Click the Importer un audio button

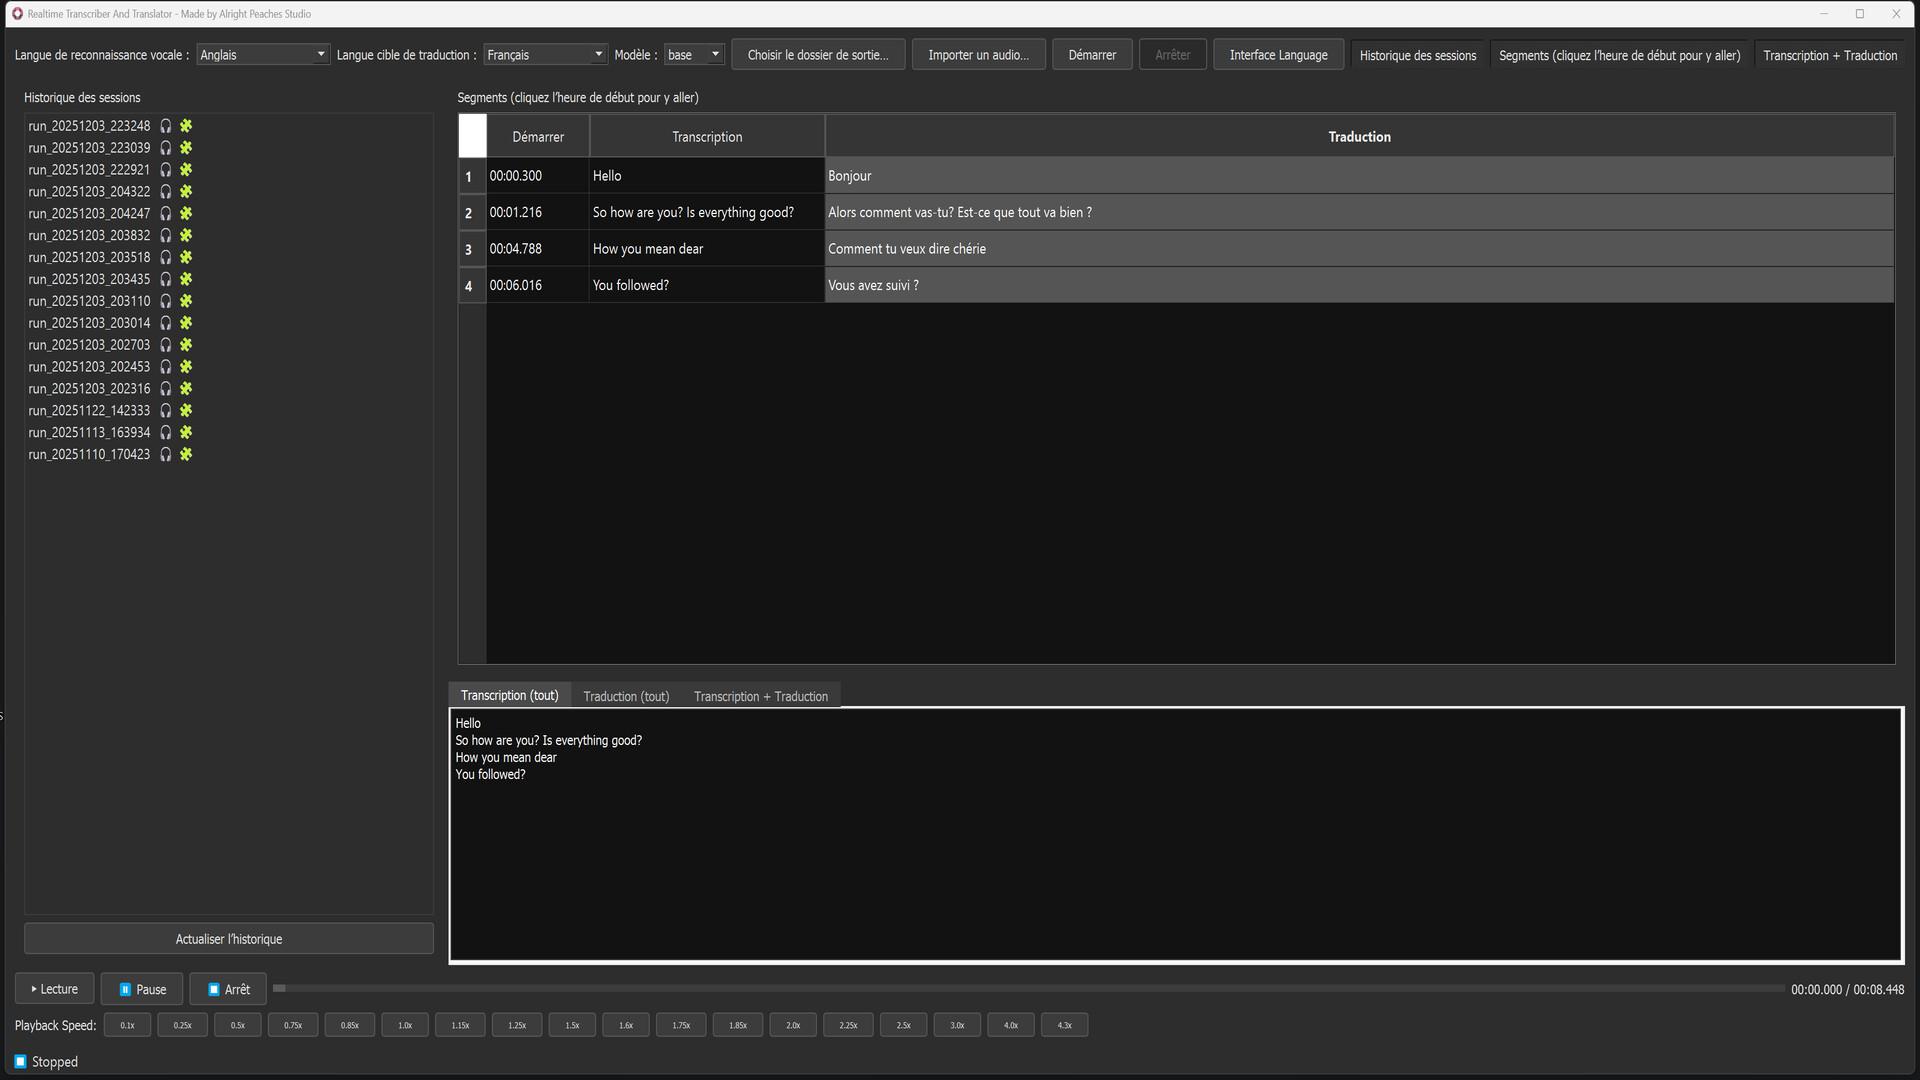[x=977, y=54]
